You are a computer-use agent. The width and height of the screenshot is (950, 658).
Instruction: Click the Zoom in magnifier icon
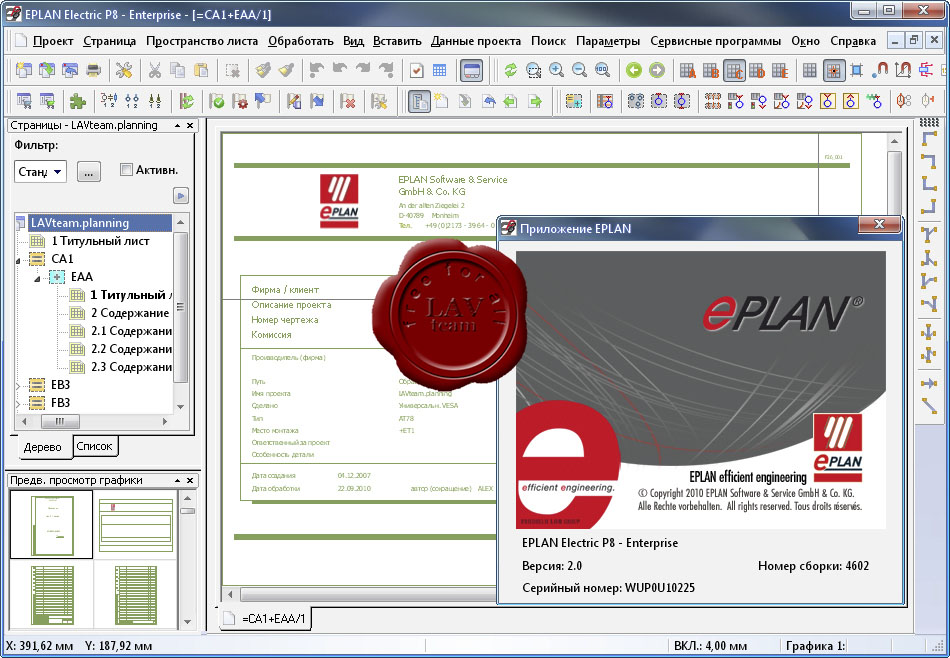tap(557, 70)
